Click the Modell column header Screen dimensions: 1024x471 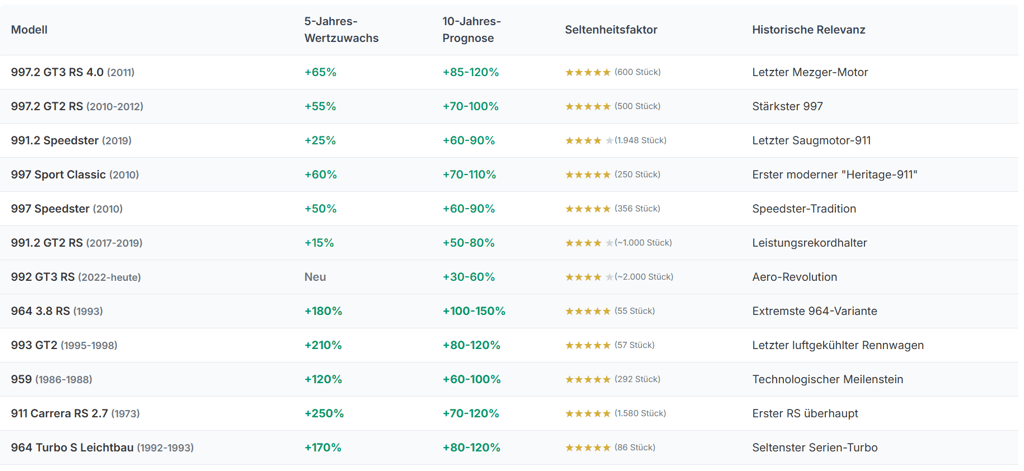29,30
